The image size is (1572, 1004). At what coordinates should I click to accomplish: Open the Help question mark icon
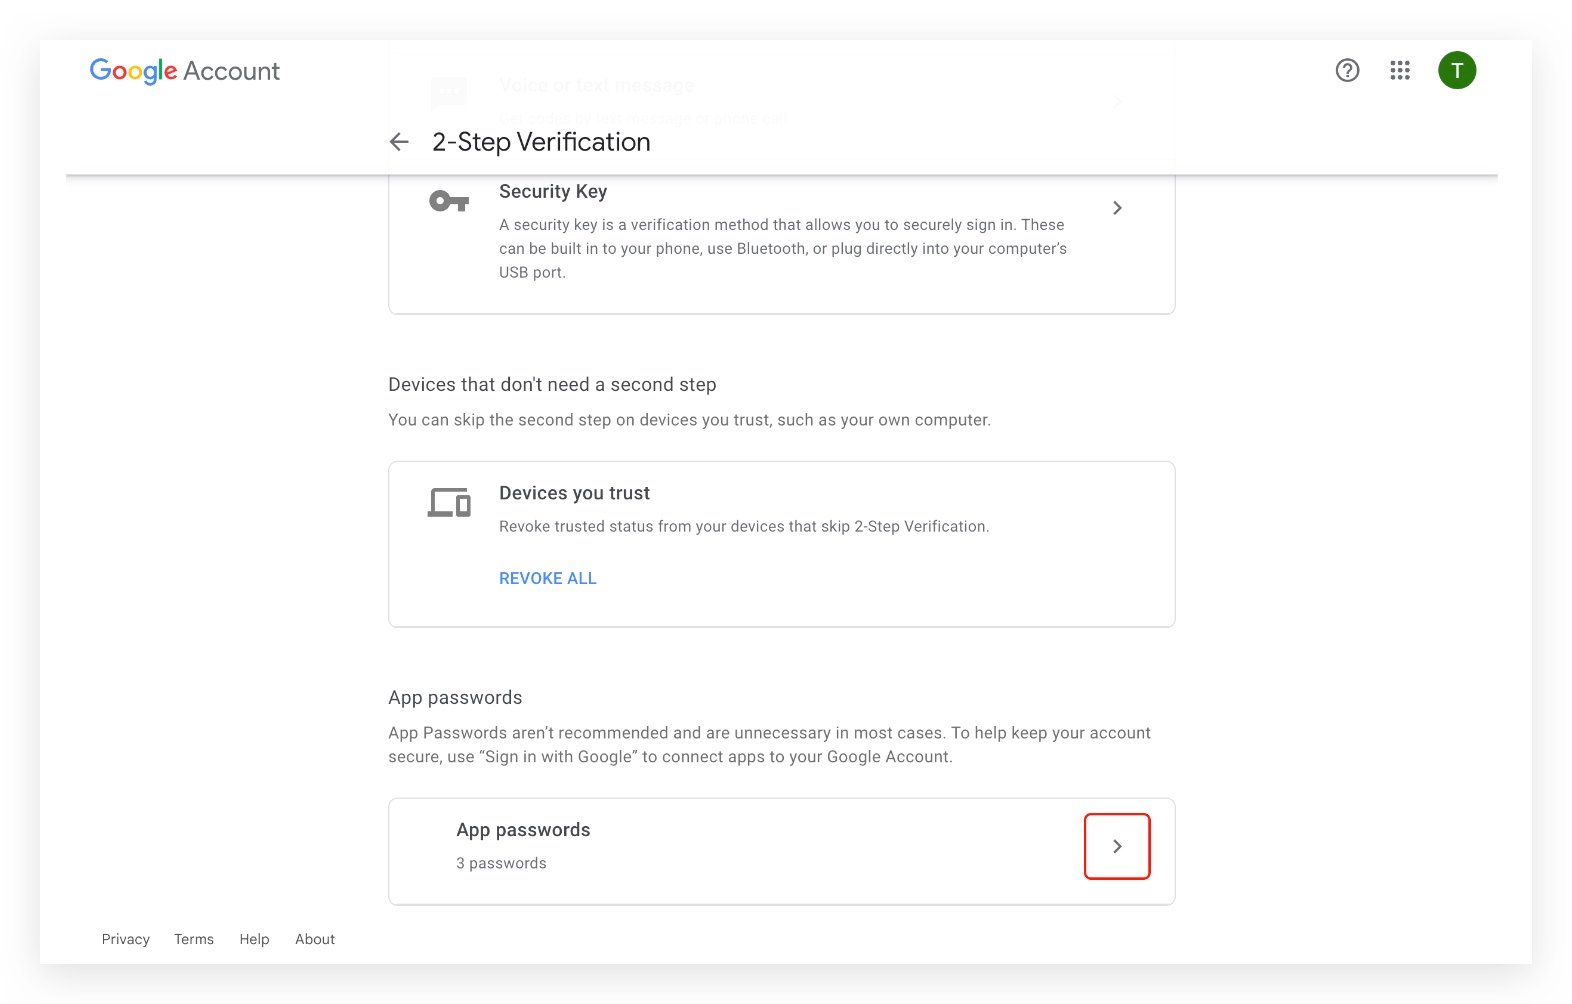[x=1347, y=70]
